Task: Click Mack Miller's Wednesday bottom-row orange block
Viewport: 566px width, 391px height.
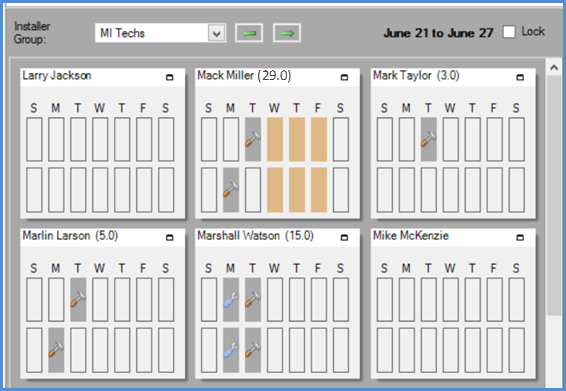Action: pos(275,190)
